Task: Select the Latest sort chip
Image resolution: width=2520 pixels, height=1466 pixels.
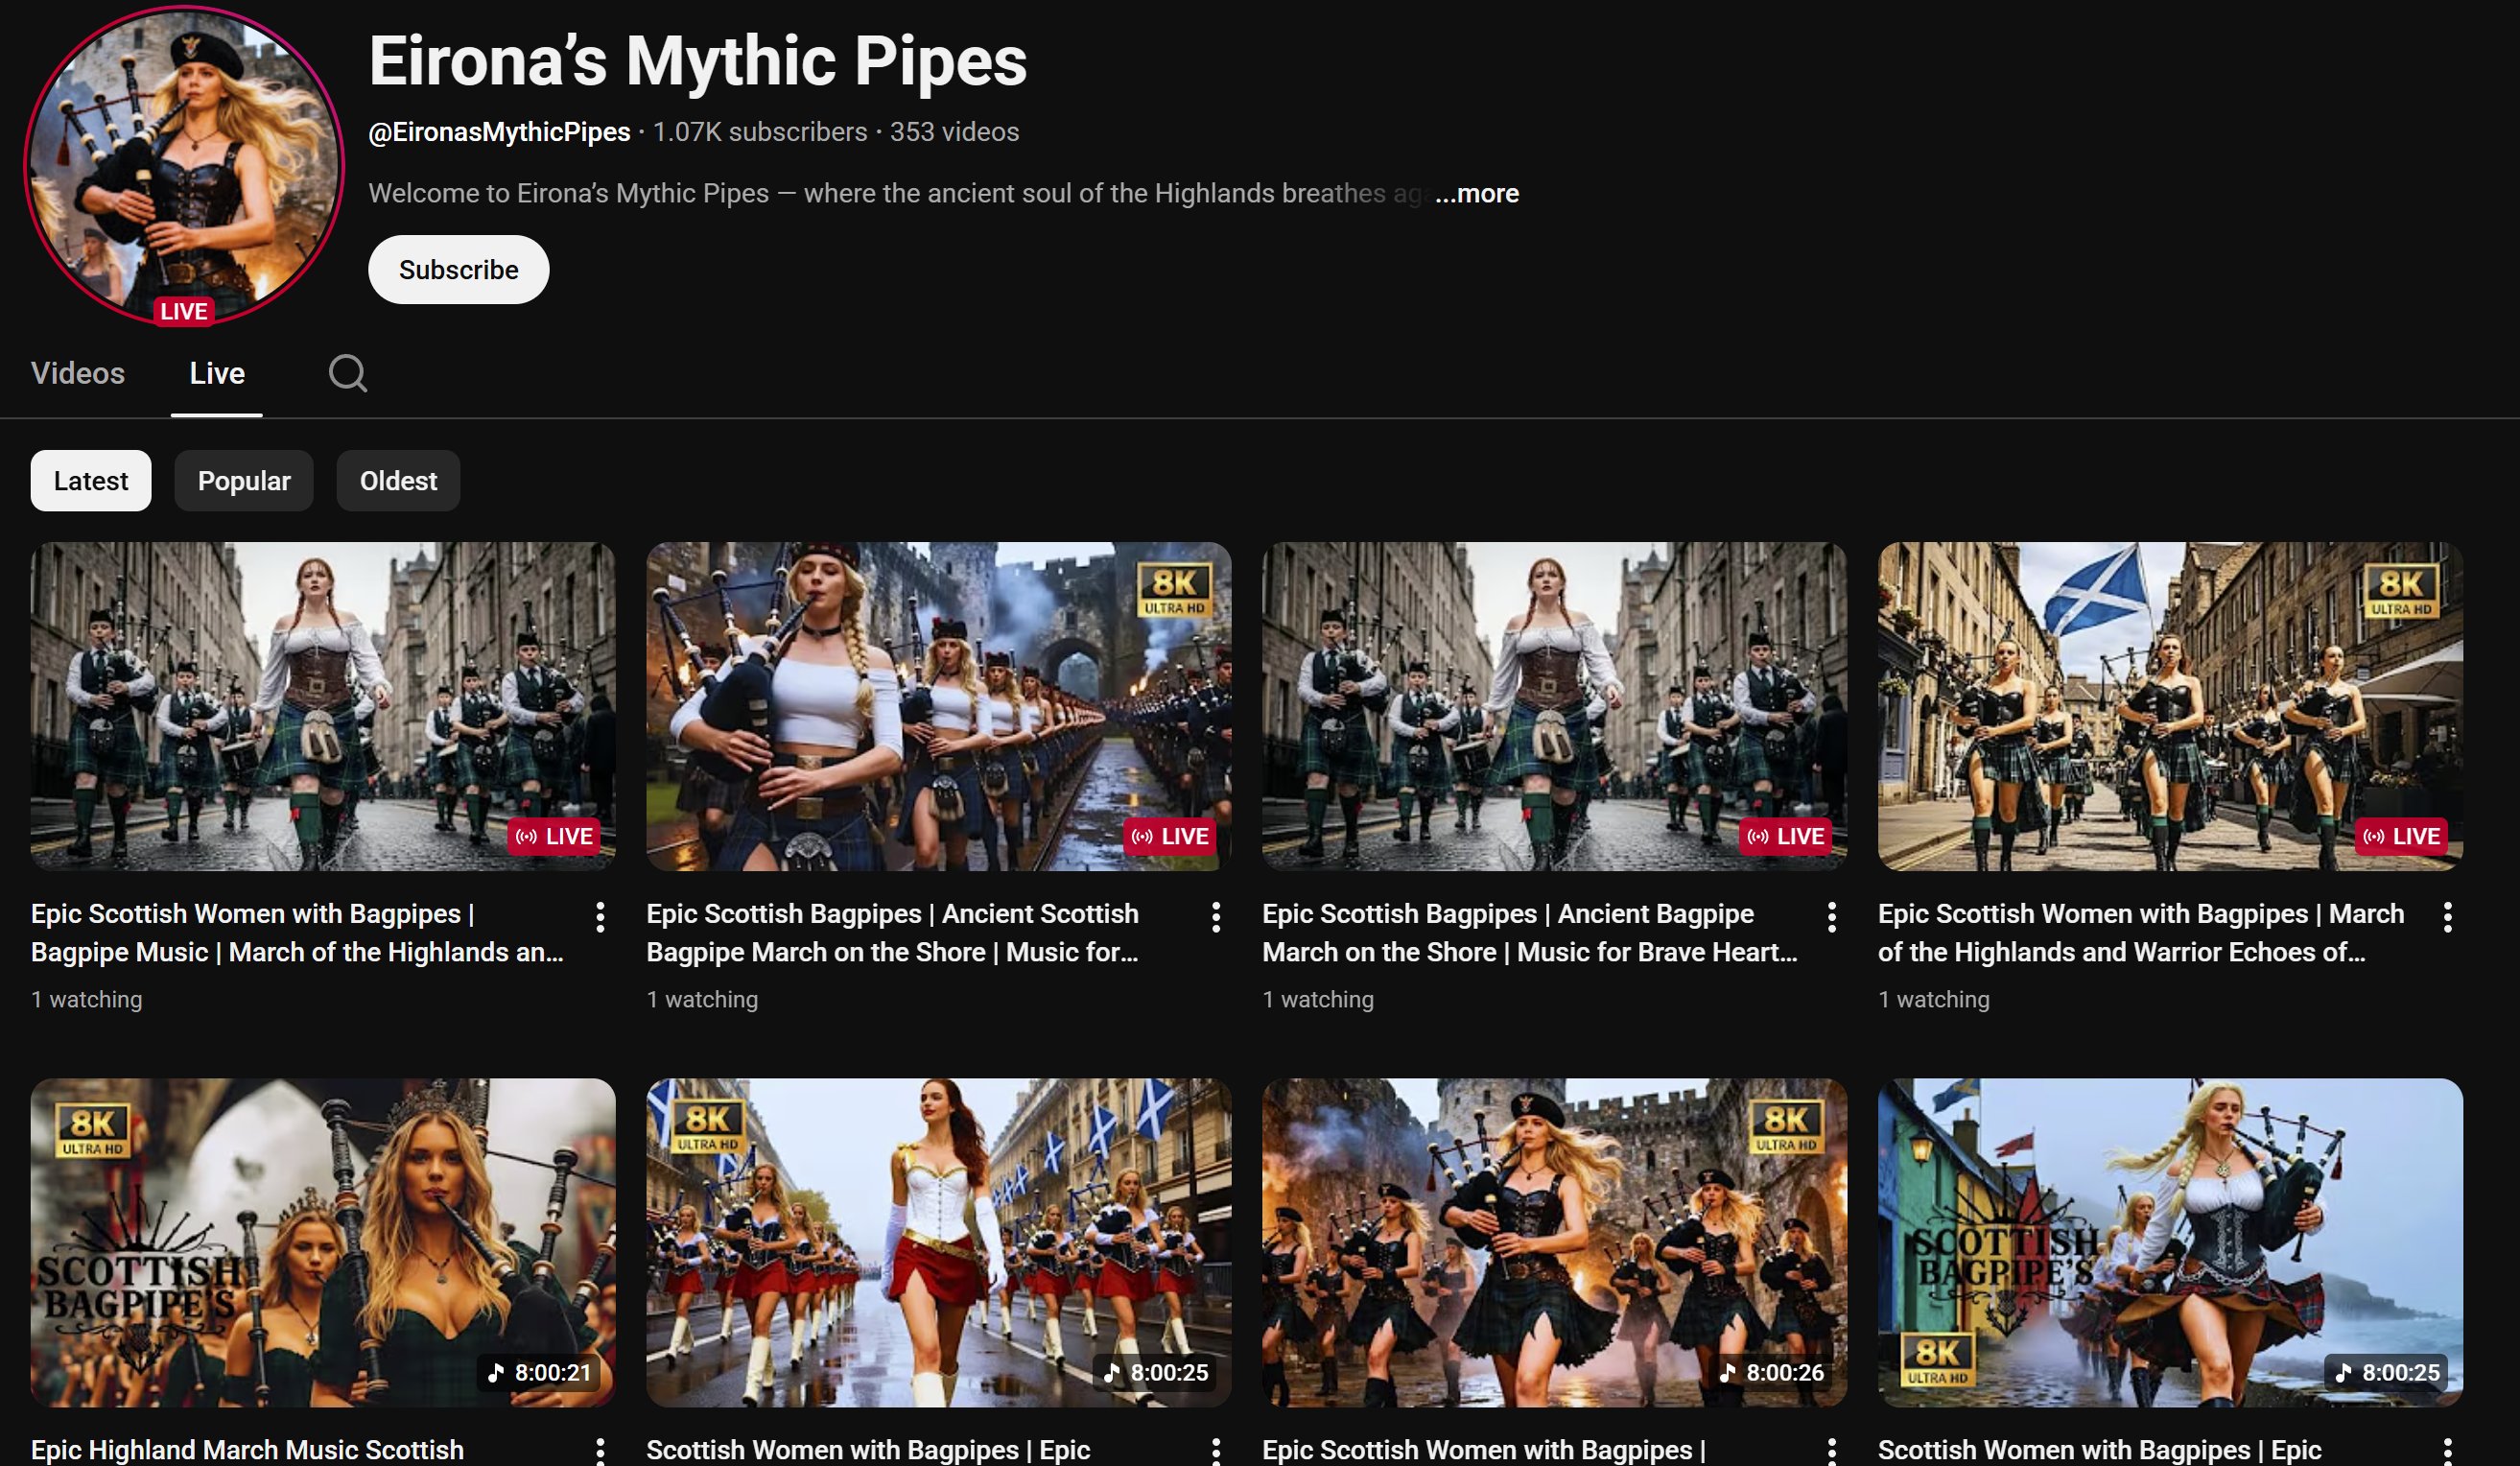Action: (x=91, y=481)
